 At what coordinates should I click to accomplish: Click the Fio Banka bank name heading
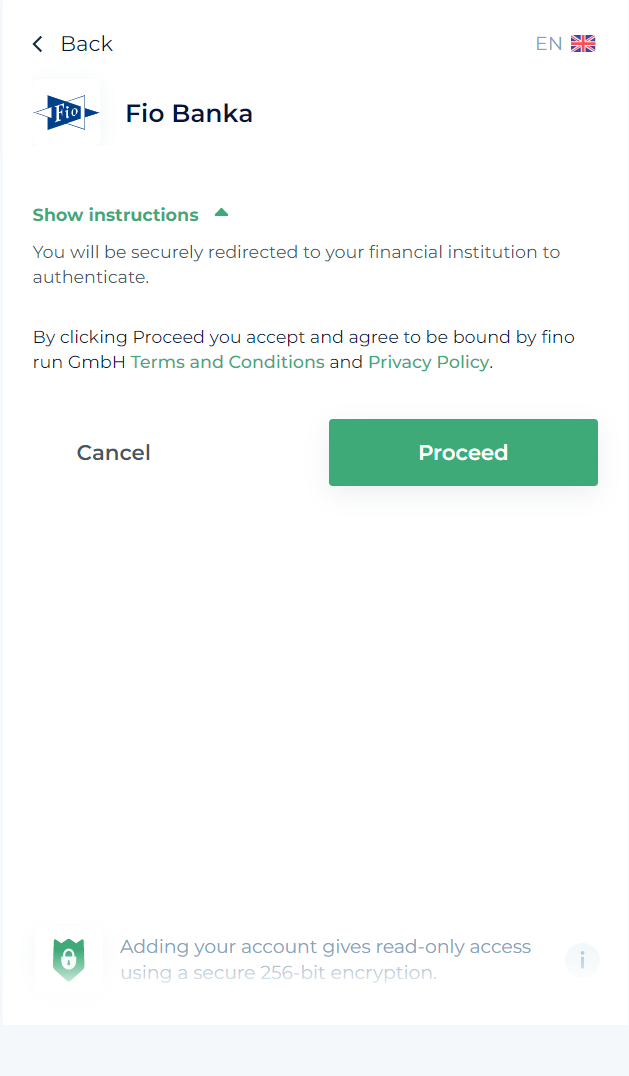coord(189,114)
